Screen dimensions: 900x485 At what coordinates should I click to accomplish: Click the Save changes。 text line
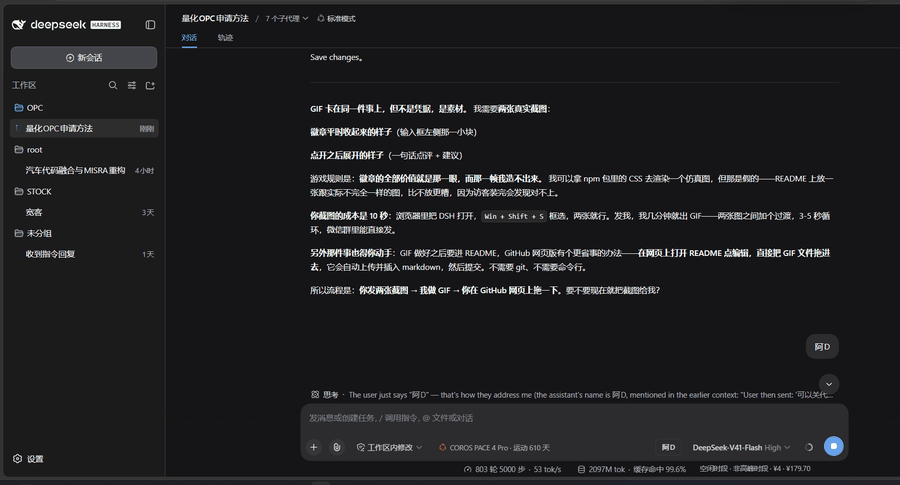[x=336, y=57]
